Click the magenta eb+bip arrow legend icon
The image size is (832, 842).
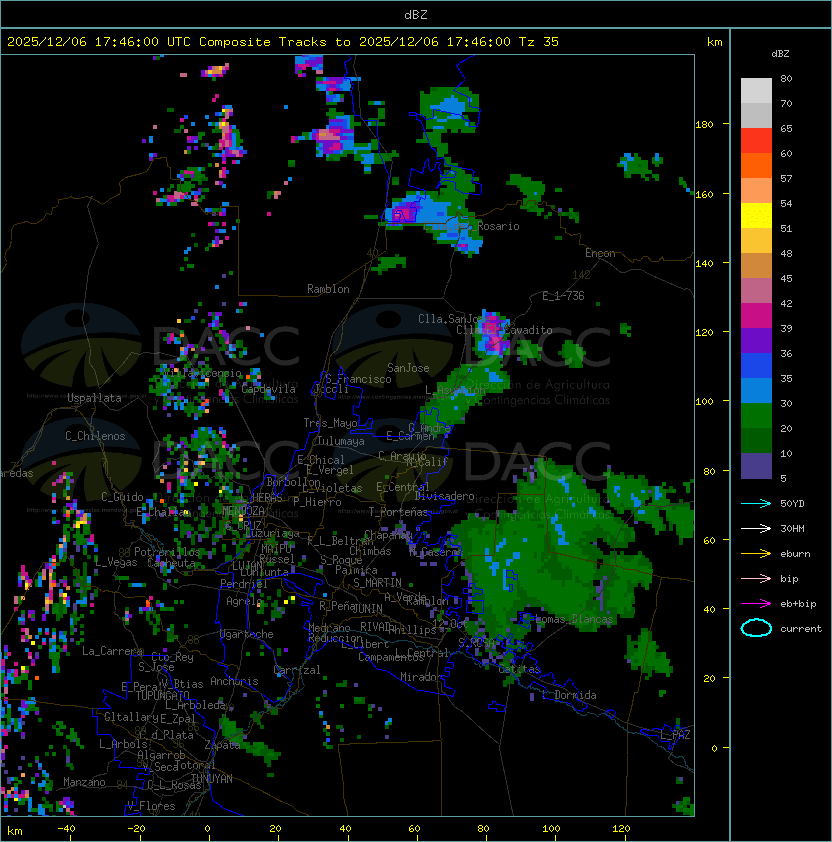click(756, 604)
